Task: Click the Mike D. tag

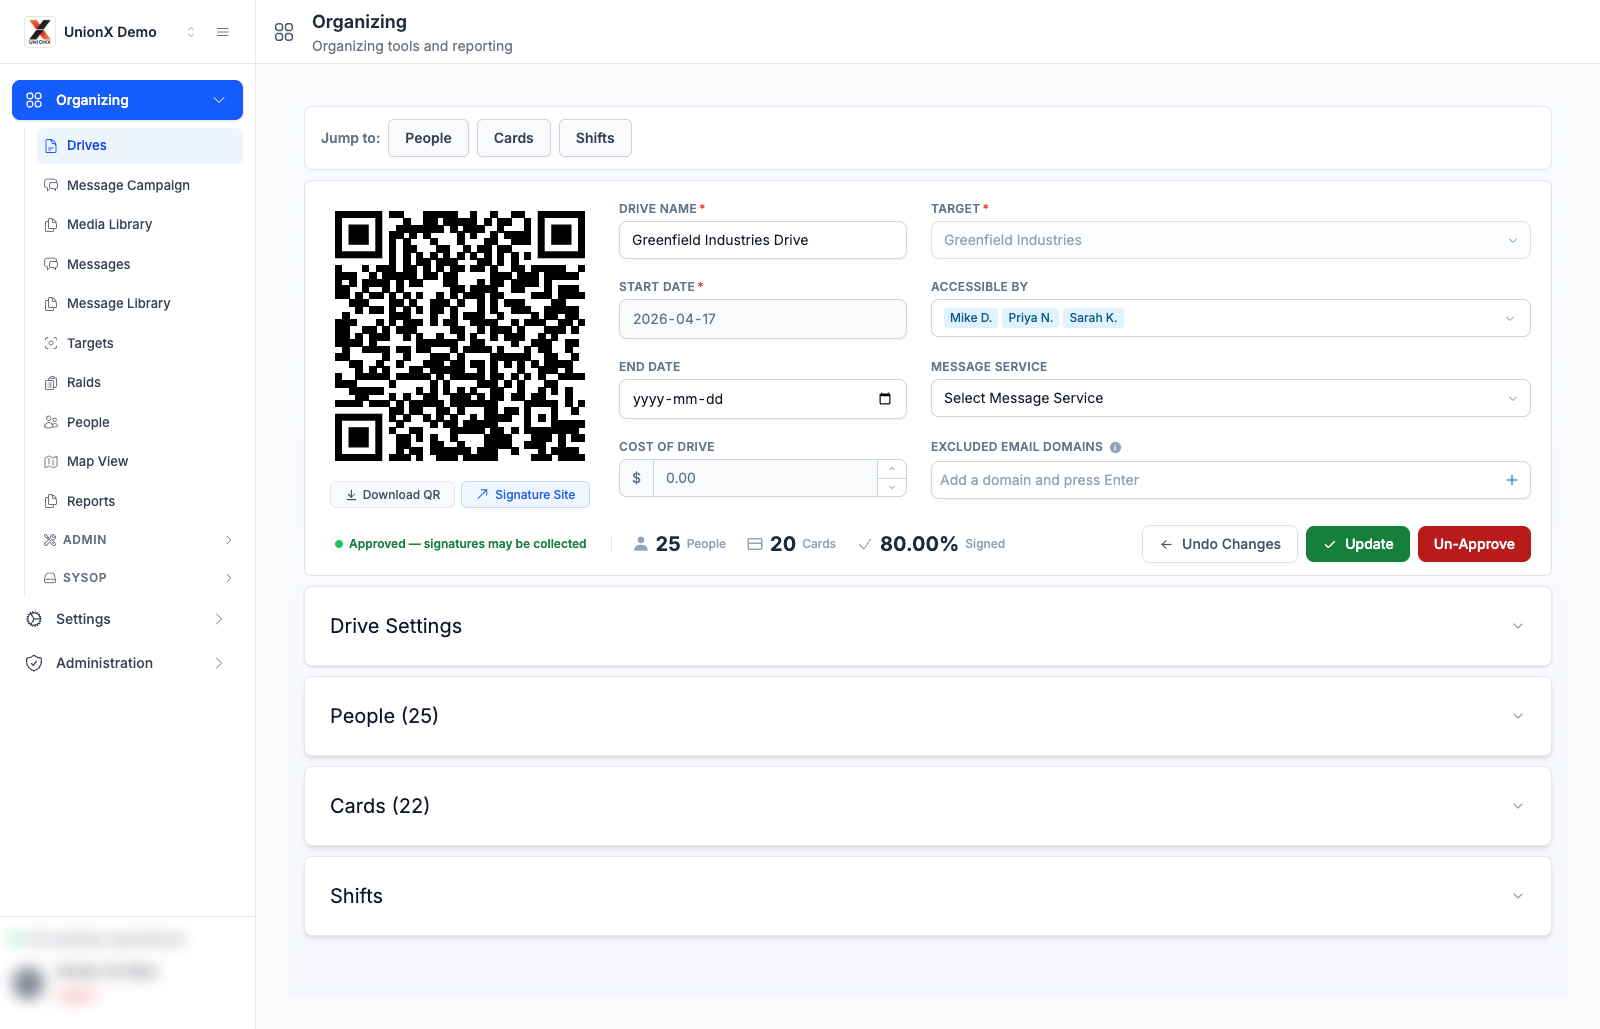Action: pyautogui.click(x=970, y=318)
